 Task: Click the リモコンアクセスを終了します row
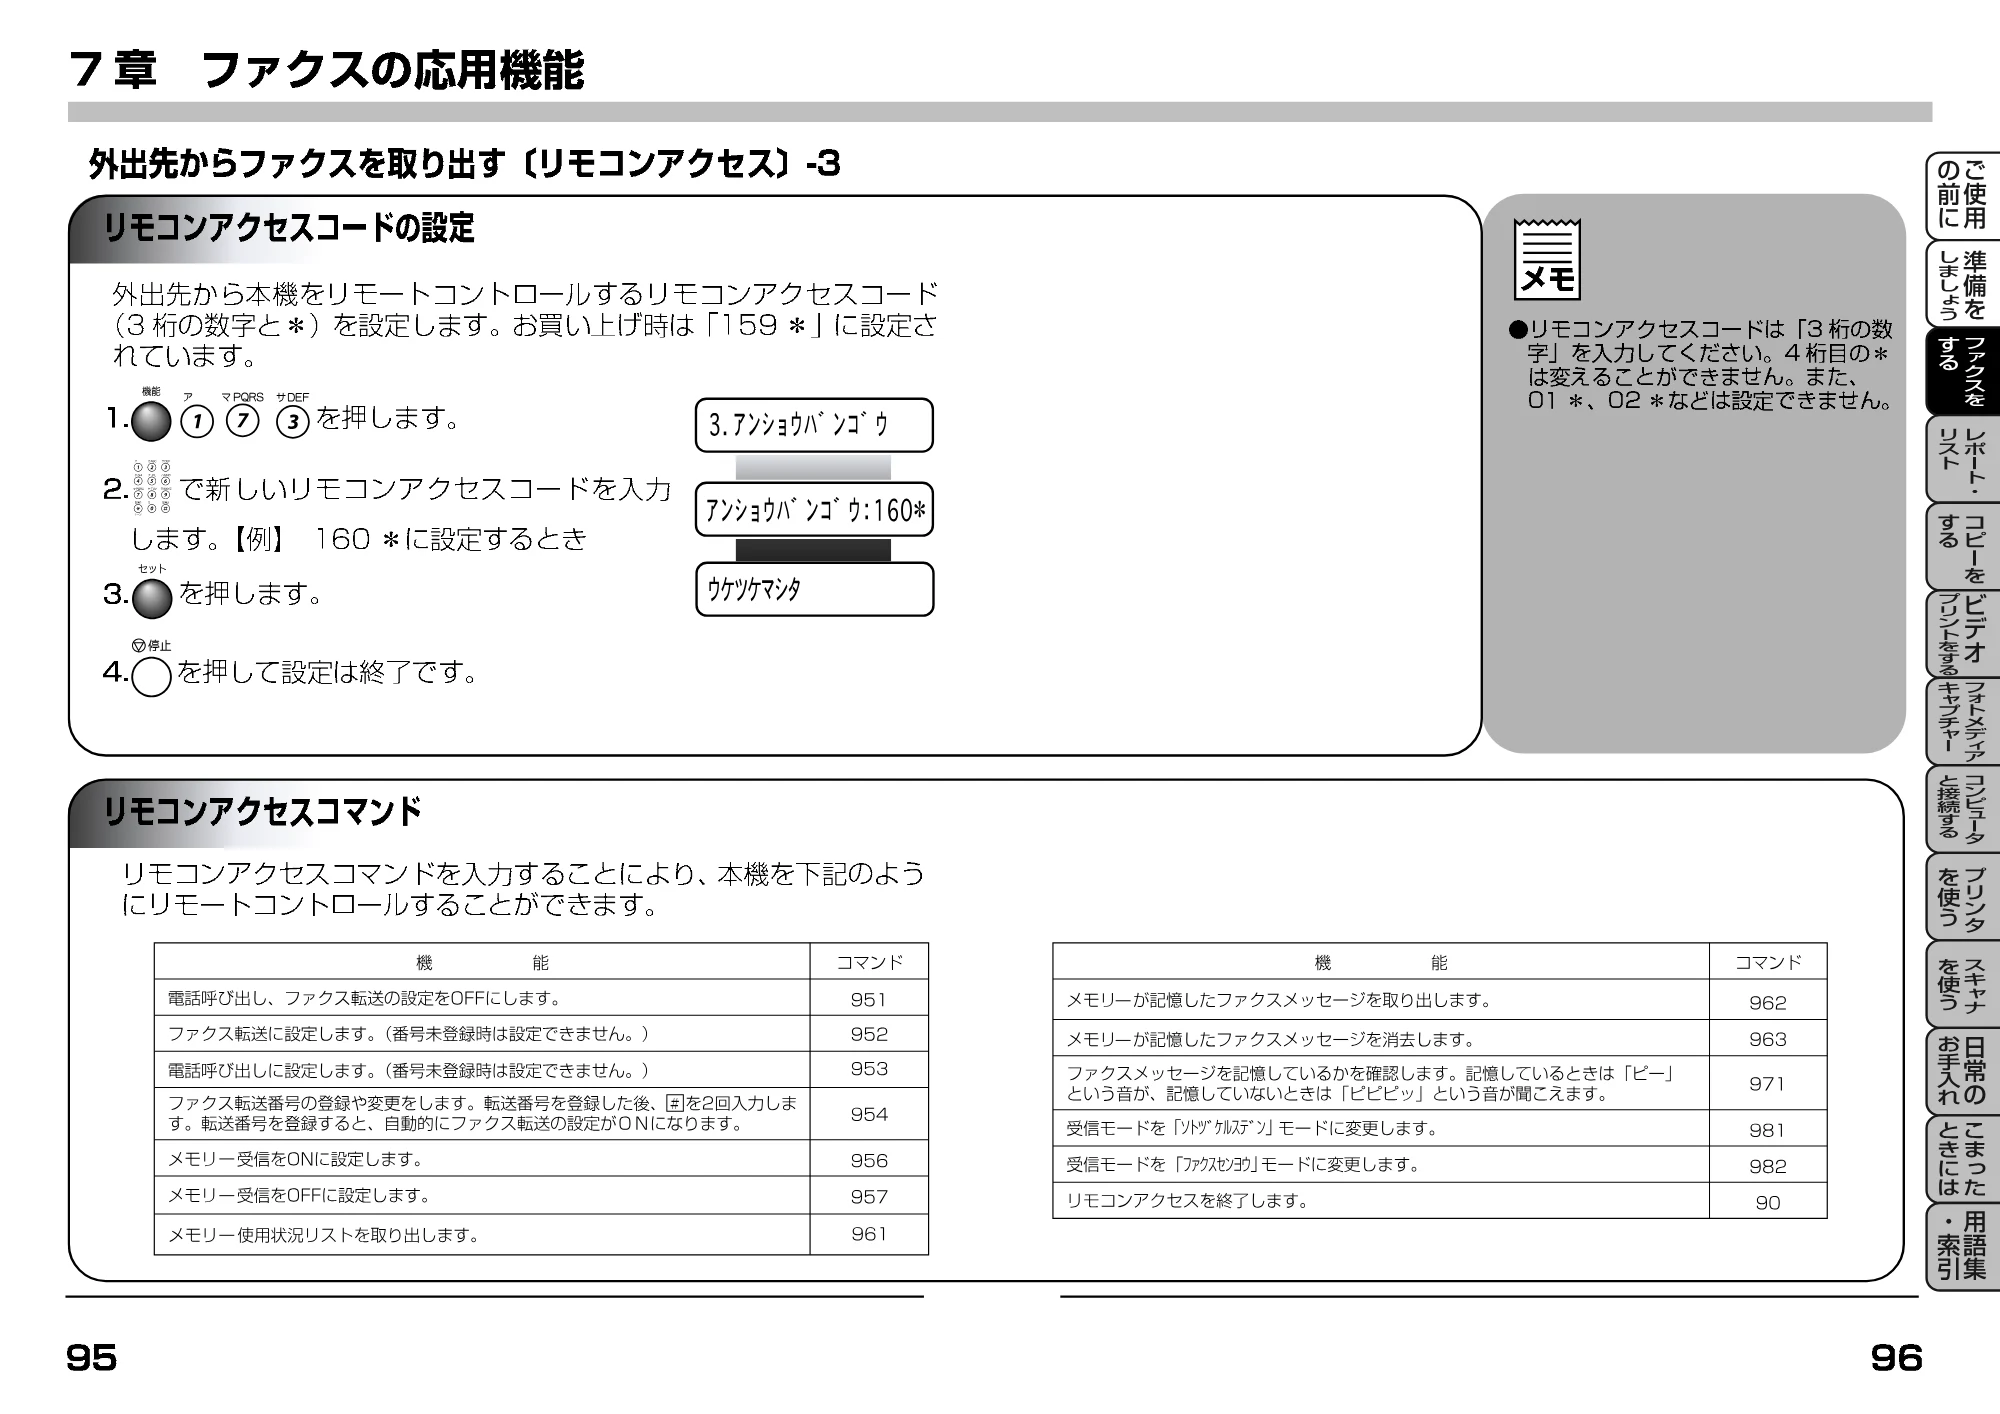pos(1440,1201)
